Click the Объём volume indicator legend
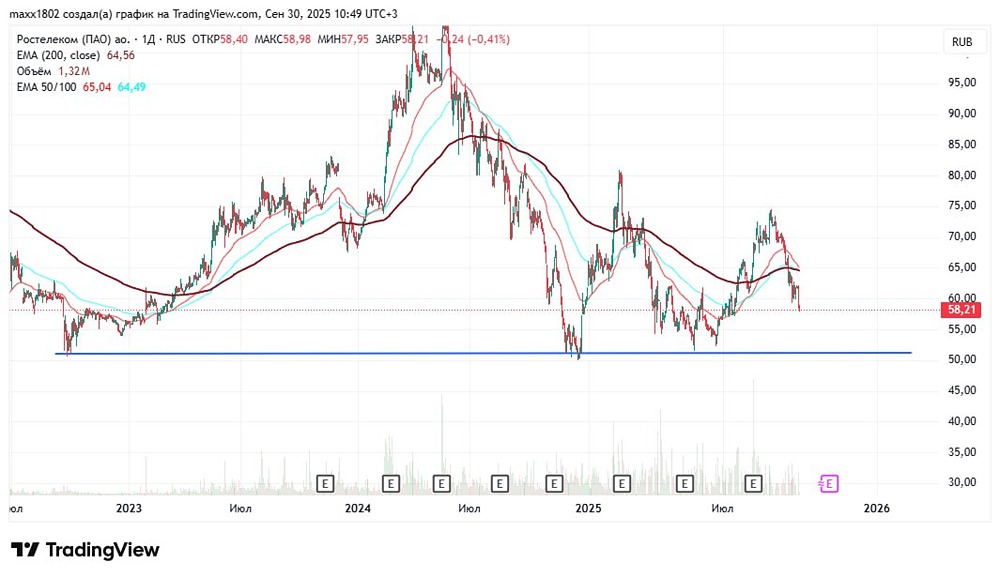The width and height of the screenshot is (1000, 578). (x=34, y=71)
